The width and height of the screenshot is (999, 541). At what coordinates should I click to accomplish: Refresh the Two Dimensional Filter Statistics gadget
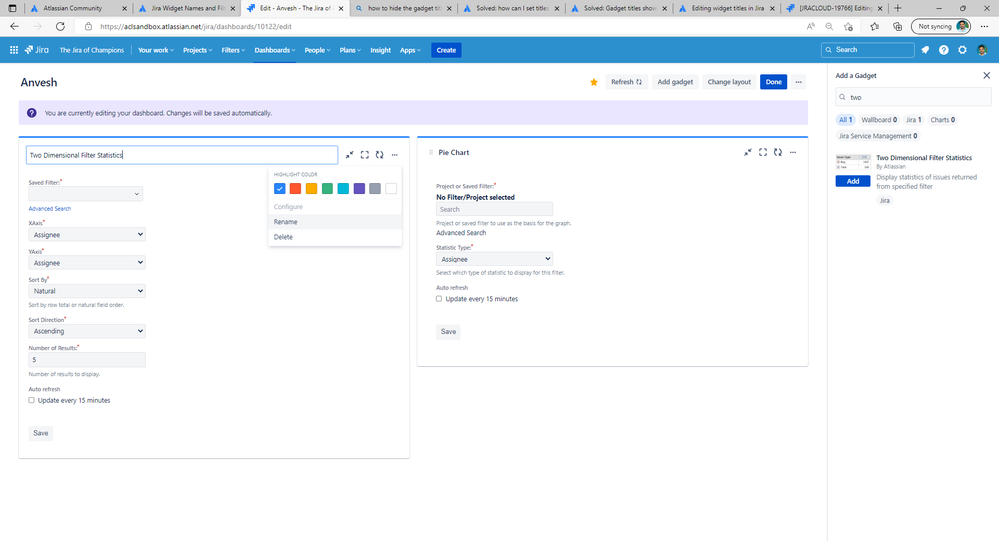pos(380,155)
